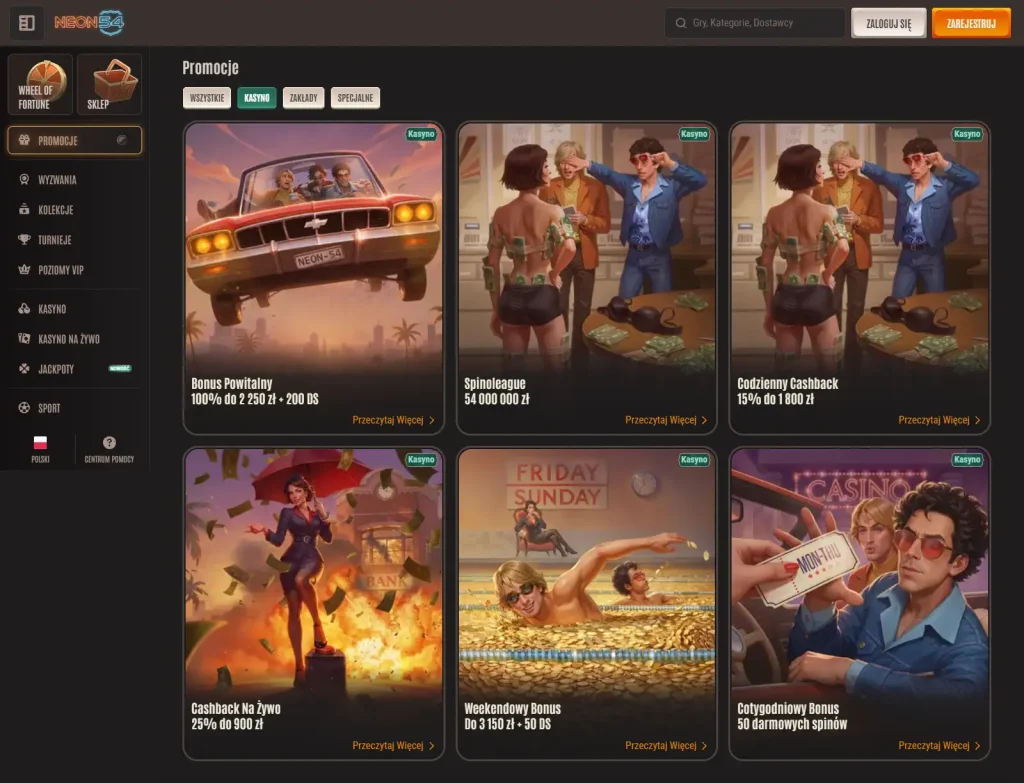The height and width of the screenshot is (783, 1024).
Task: Open the Promocje sidebar menu item
Action: tap(74, 140)
